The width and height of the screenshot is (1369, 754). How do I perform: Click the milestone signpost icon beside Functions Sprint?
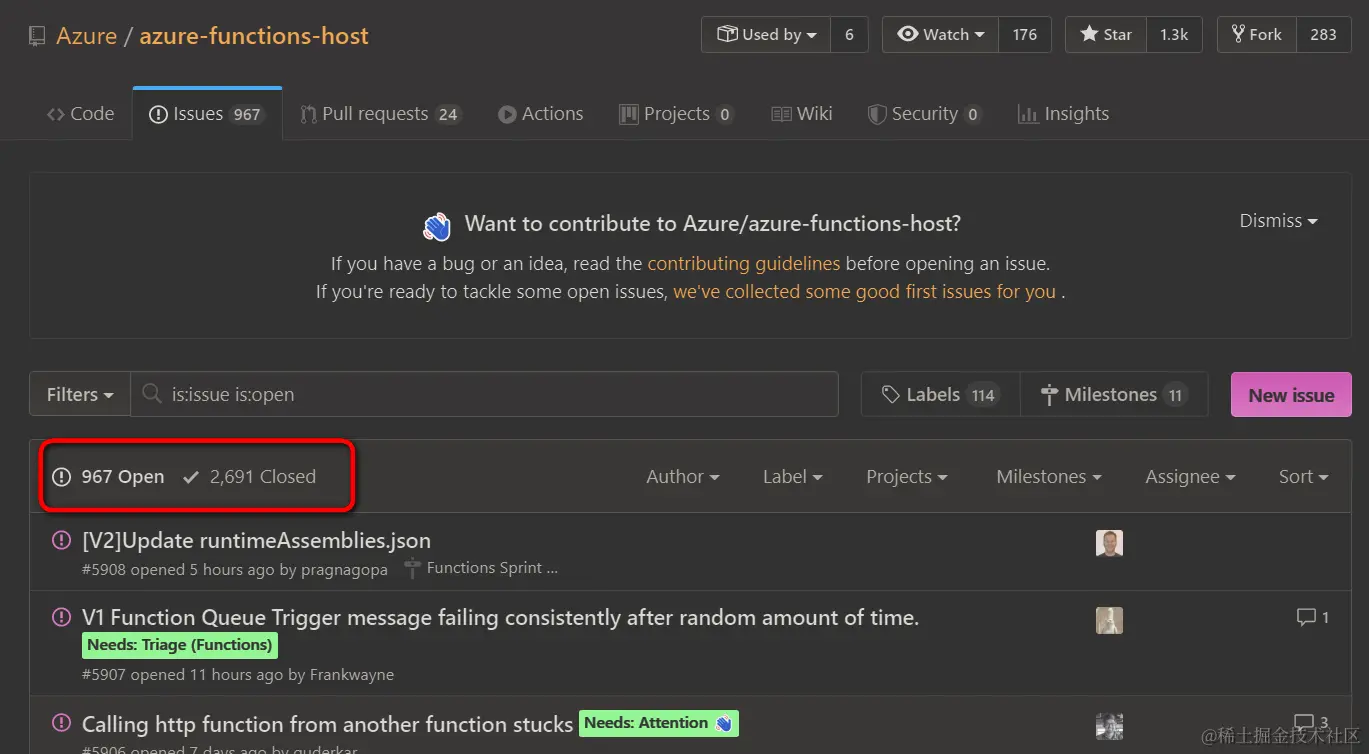tap(413, 568)
